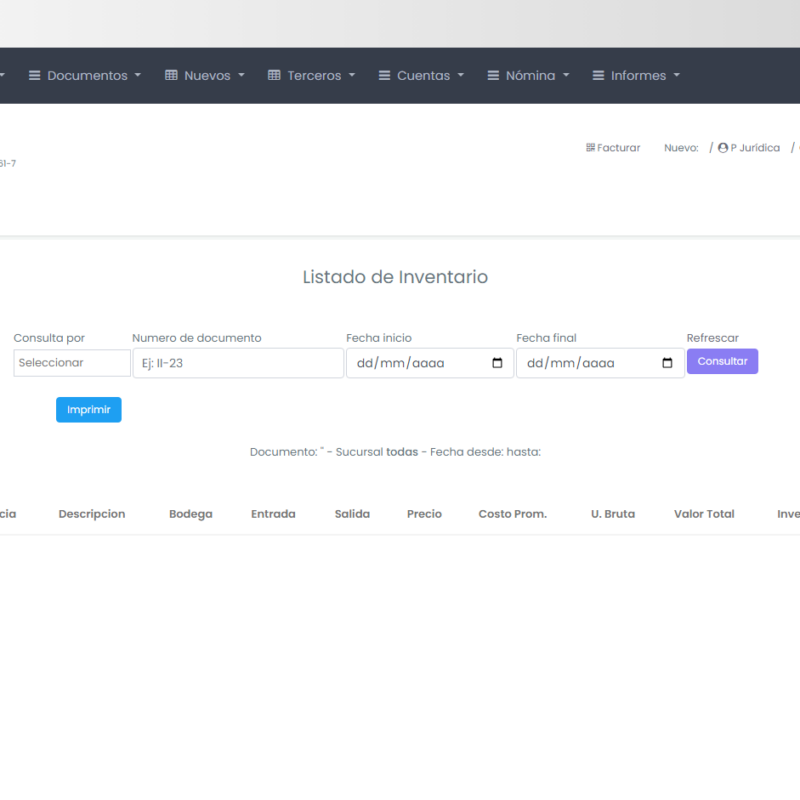The width and height of the screenshot is (800, 800).
Task: Open the Consulta por select box
Action: pyautogui.click(x=72, y=363)
